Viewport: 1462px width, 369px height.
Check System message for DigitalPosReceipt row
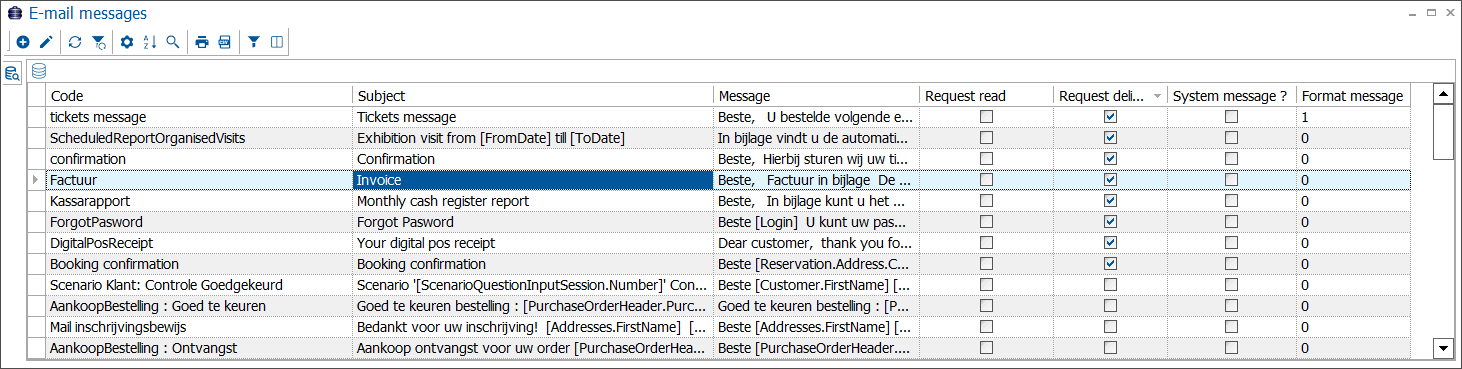(1231, 243)
